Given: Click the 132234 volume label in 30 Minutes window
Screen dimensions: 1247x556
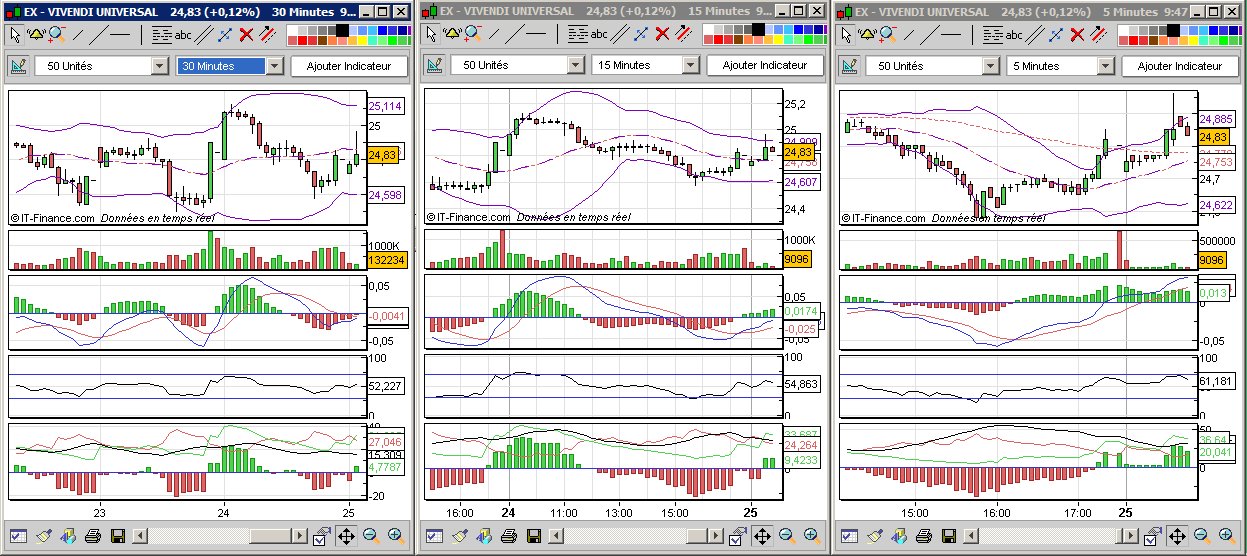Looking at the screenshot, I should click(x=385, y=260).
